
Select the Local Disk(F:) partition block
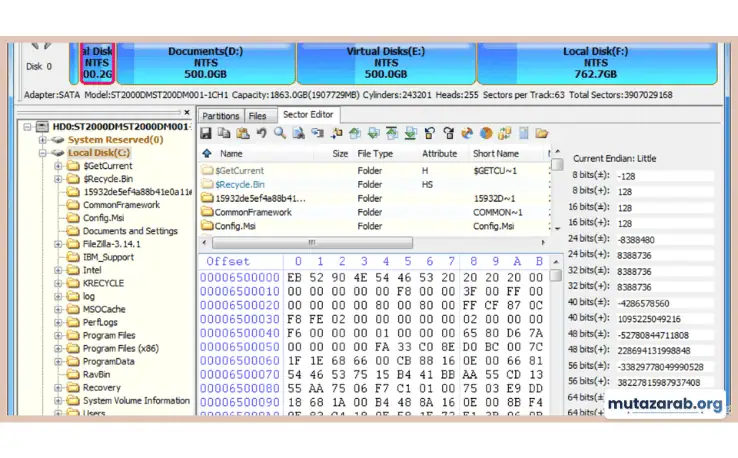597,63
